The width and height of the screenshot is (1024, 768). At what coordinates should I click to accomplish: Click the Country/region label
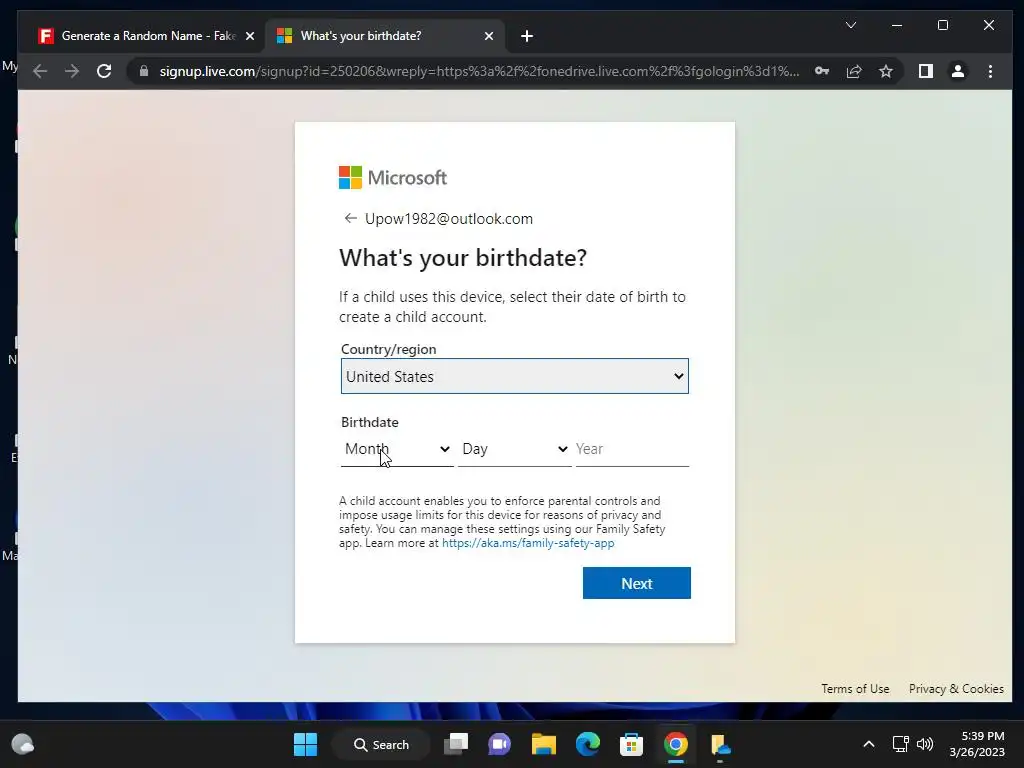389,349
